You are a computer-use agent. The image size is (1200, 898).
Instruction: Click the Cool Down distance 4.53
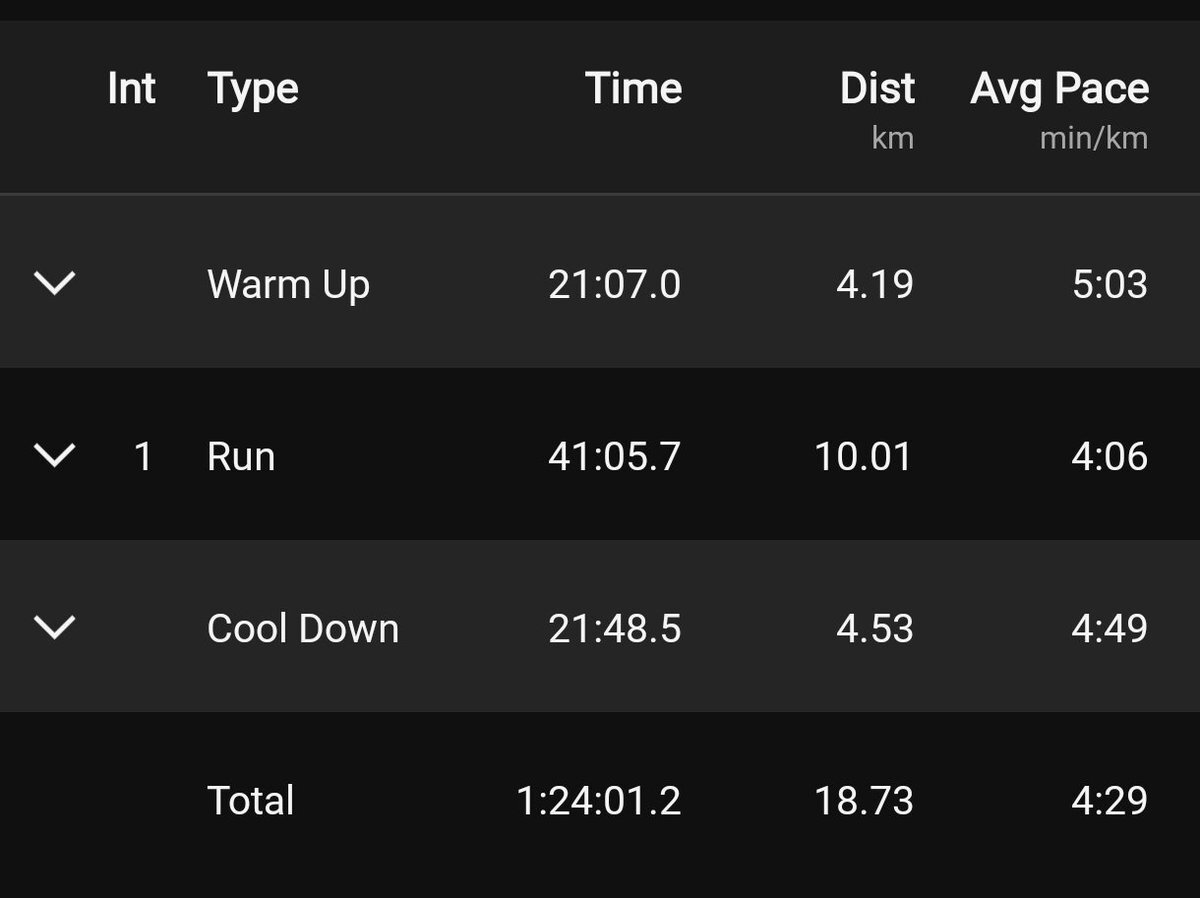(x=874, y=629)
